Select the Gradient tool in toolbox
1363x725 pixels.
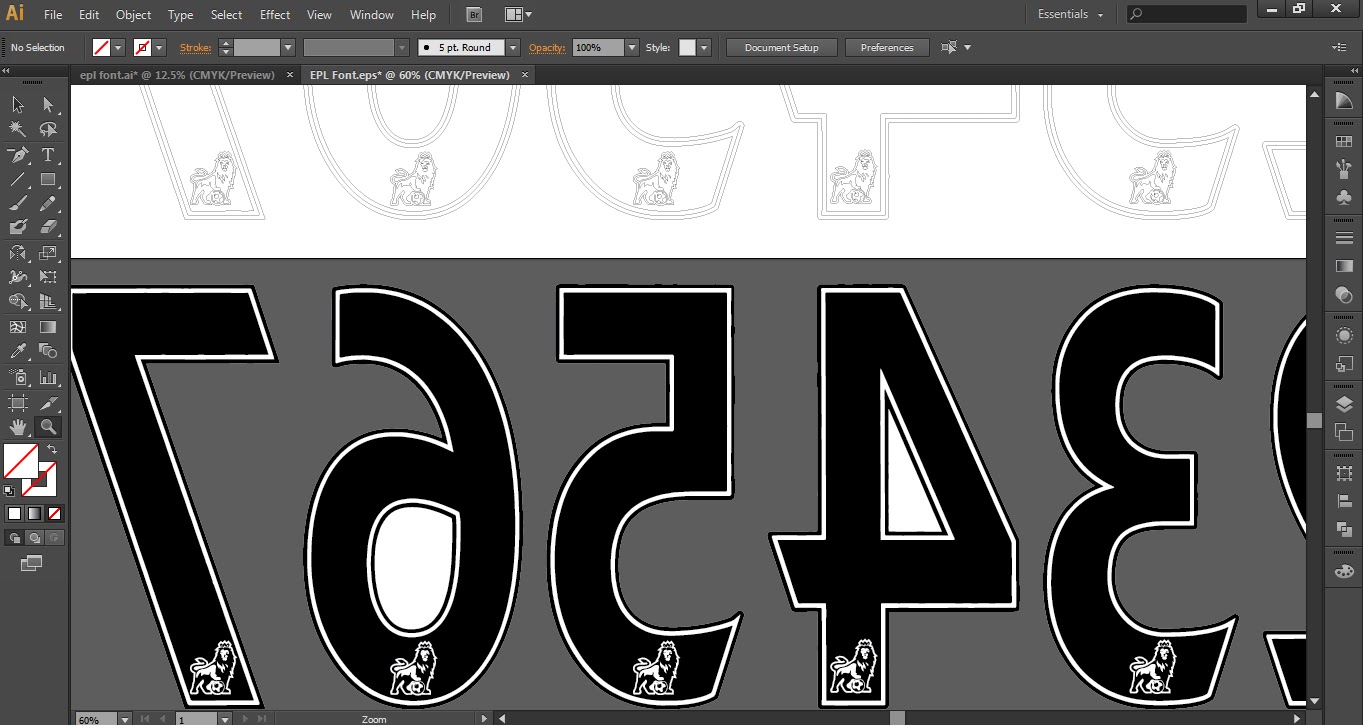click(x=47, y=327)
